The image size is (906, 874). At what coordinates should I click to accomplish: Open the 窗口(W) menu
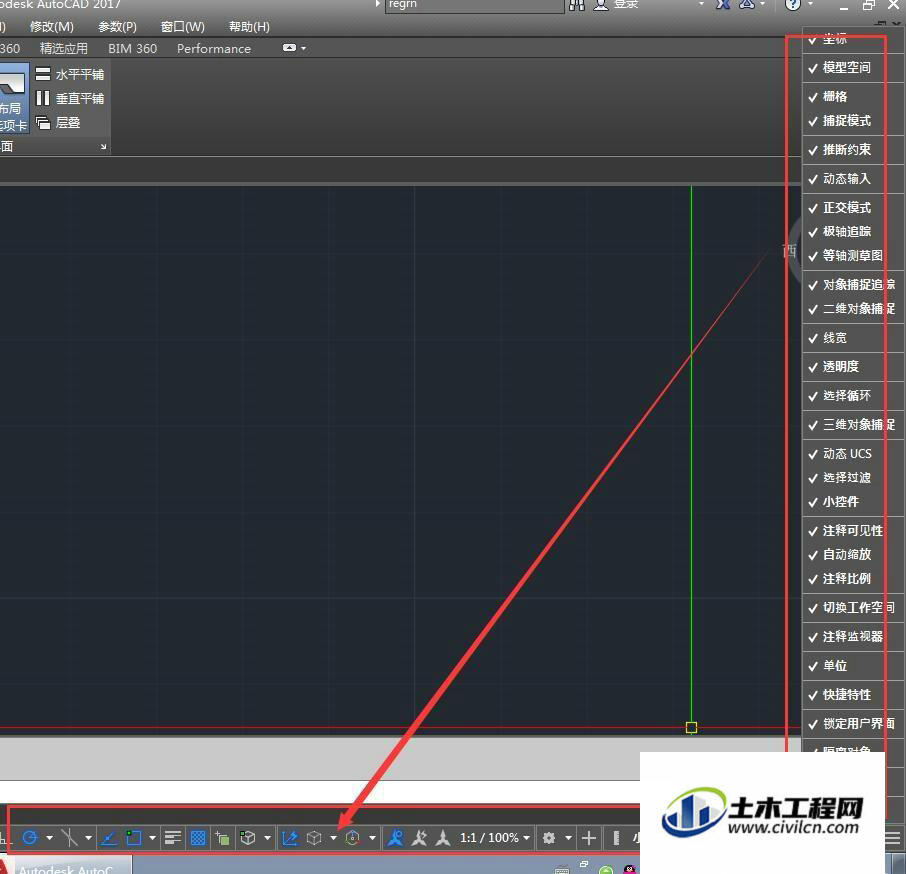[183, 27]
